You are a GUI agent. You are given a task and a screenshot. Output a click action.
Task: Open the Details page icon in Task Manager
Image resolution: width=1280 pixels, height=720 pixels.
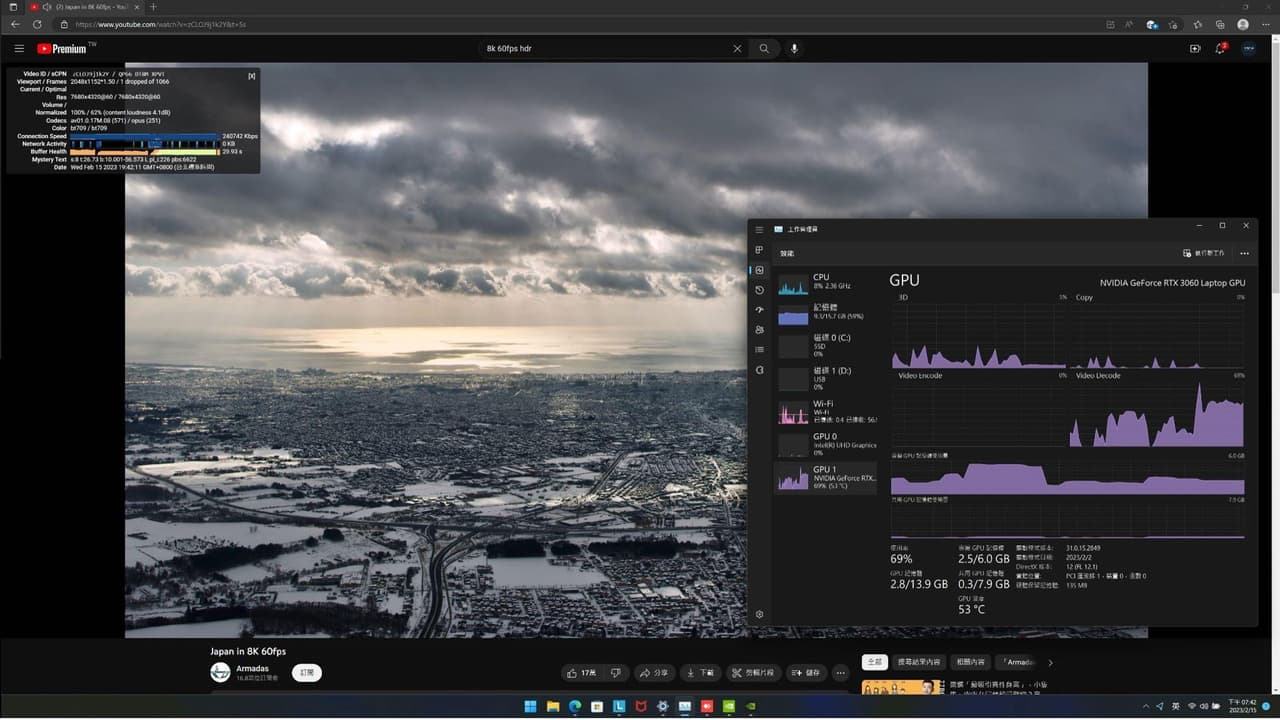point(759,349)
